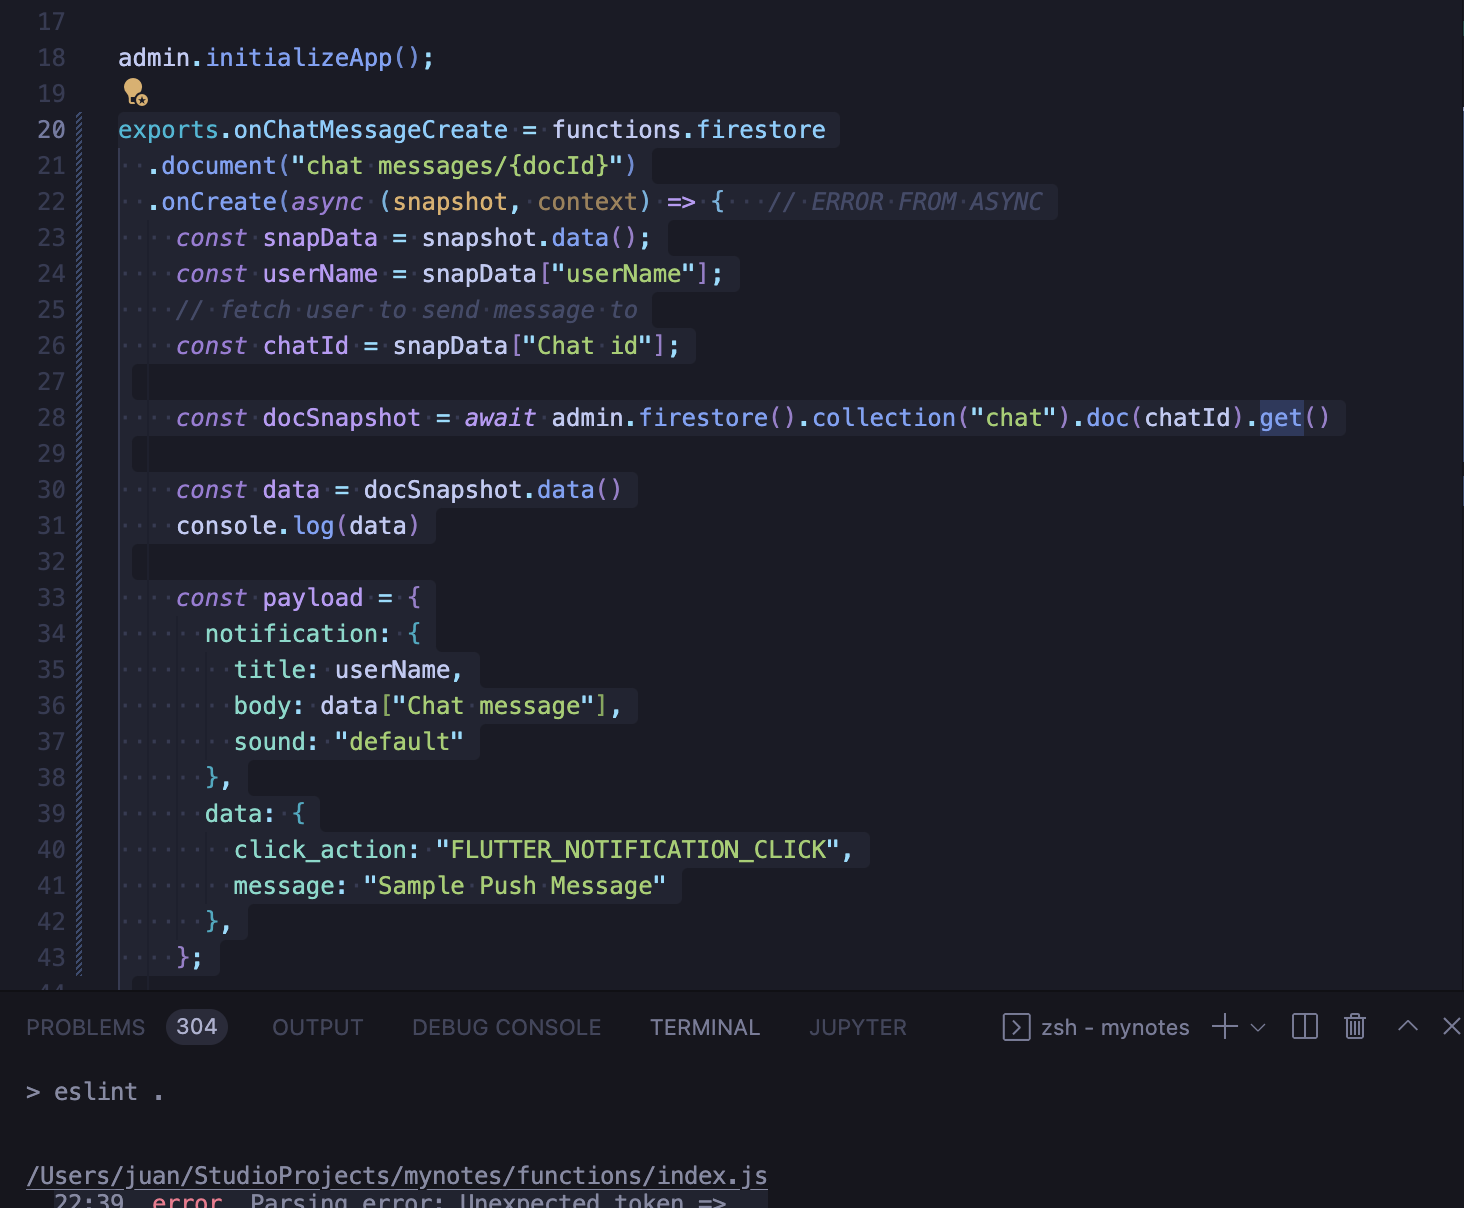Click 'notification:' key on line 34

[x=298, y=634]
